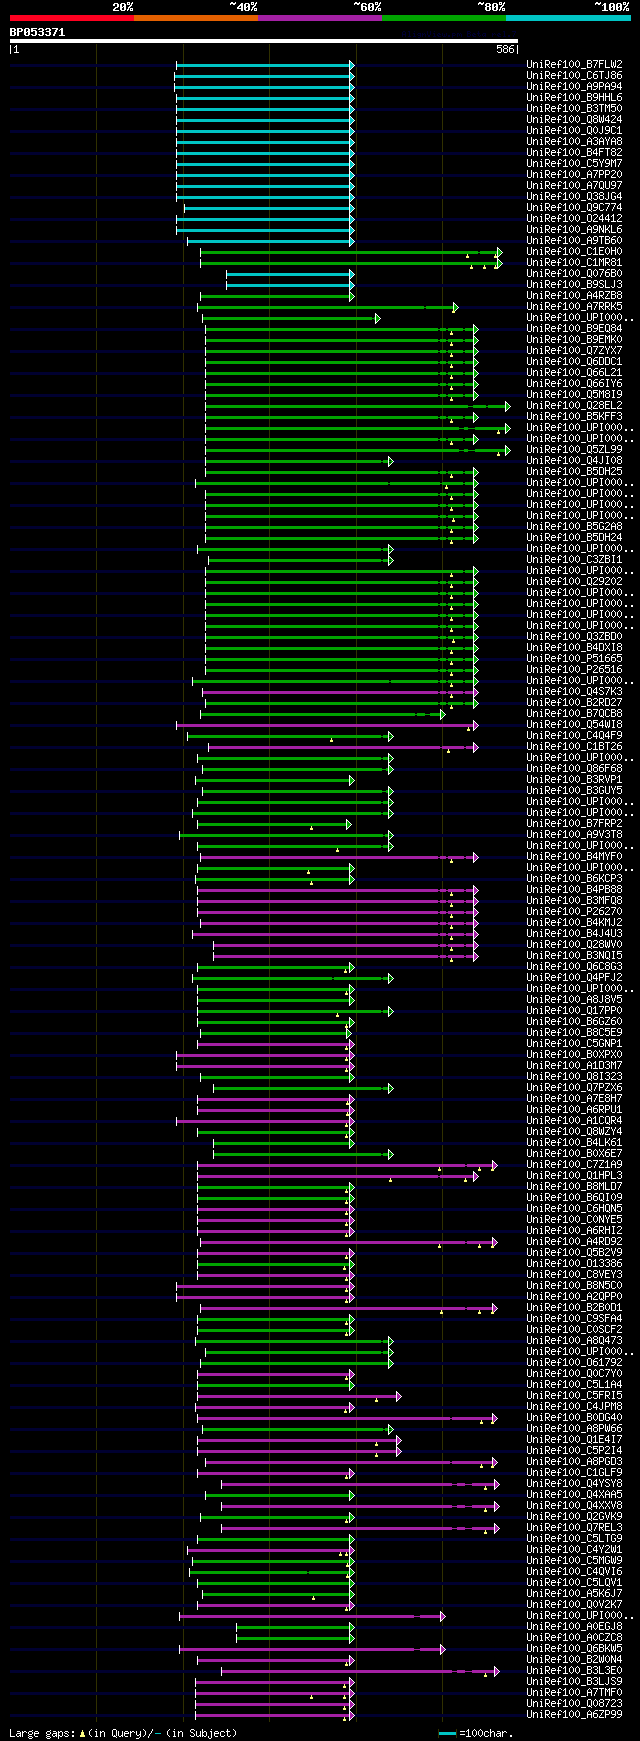Open hit UniRef100_C6TJ86
The height and width of the screenshot is (1741, 640).
574,76
